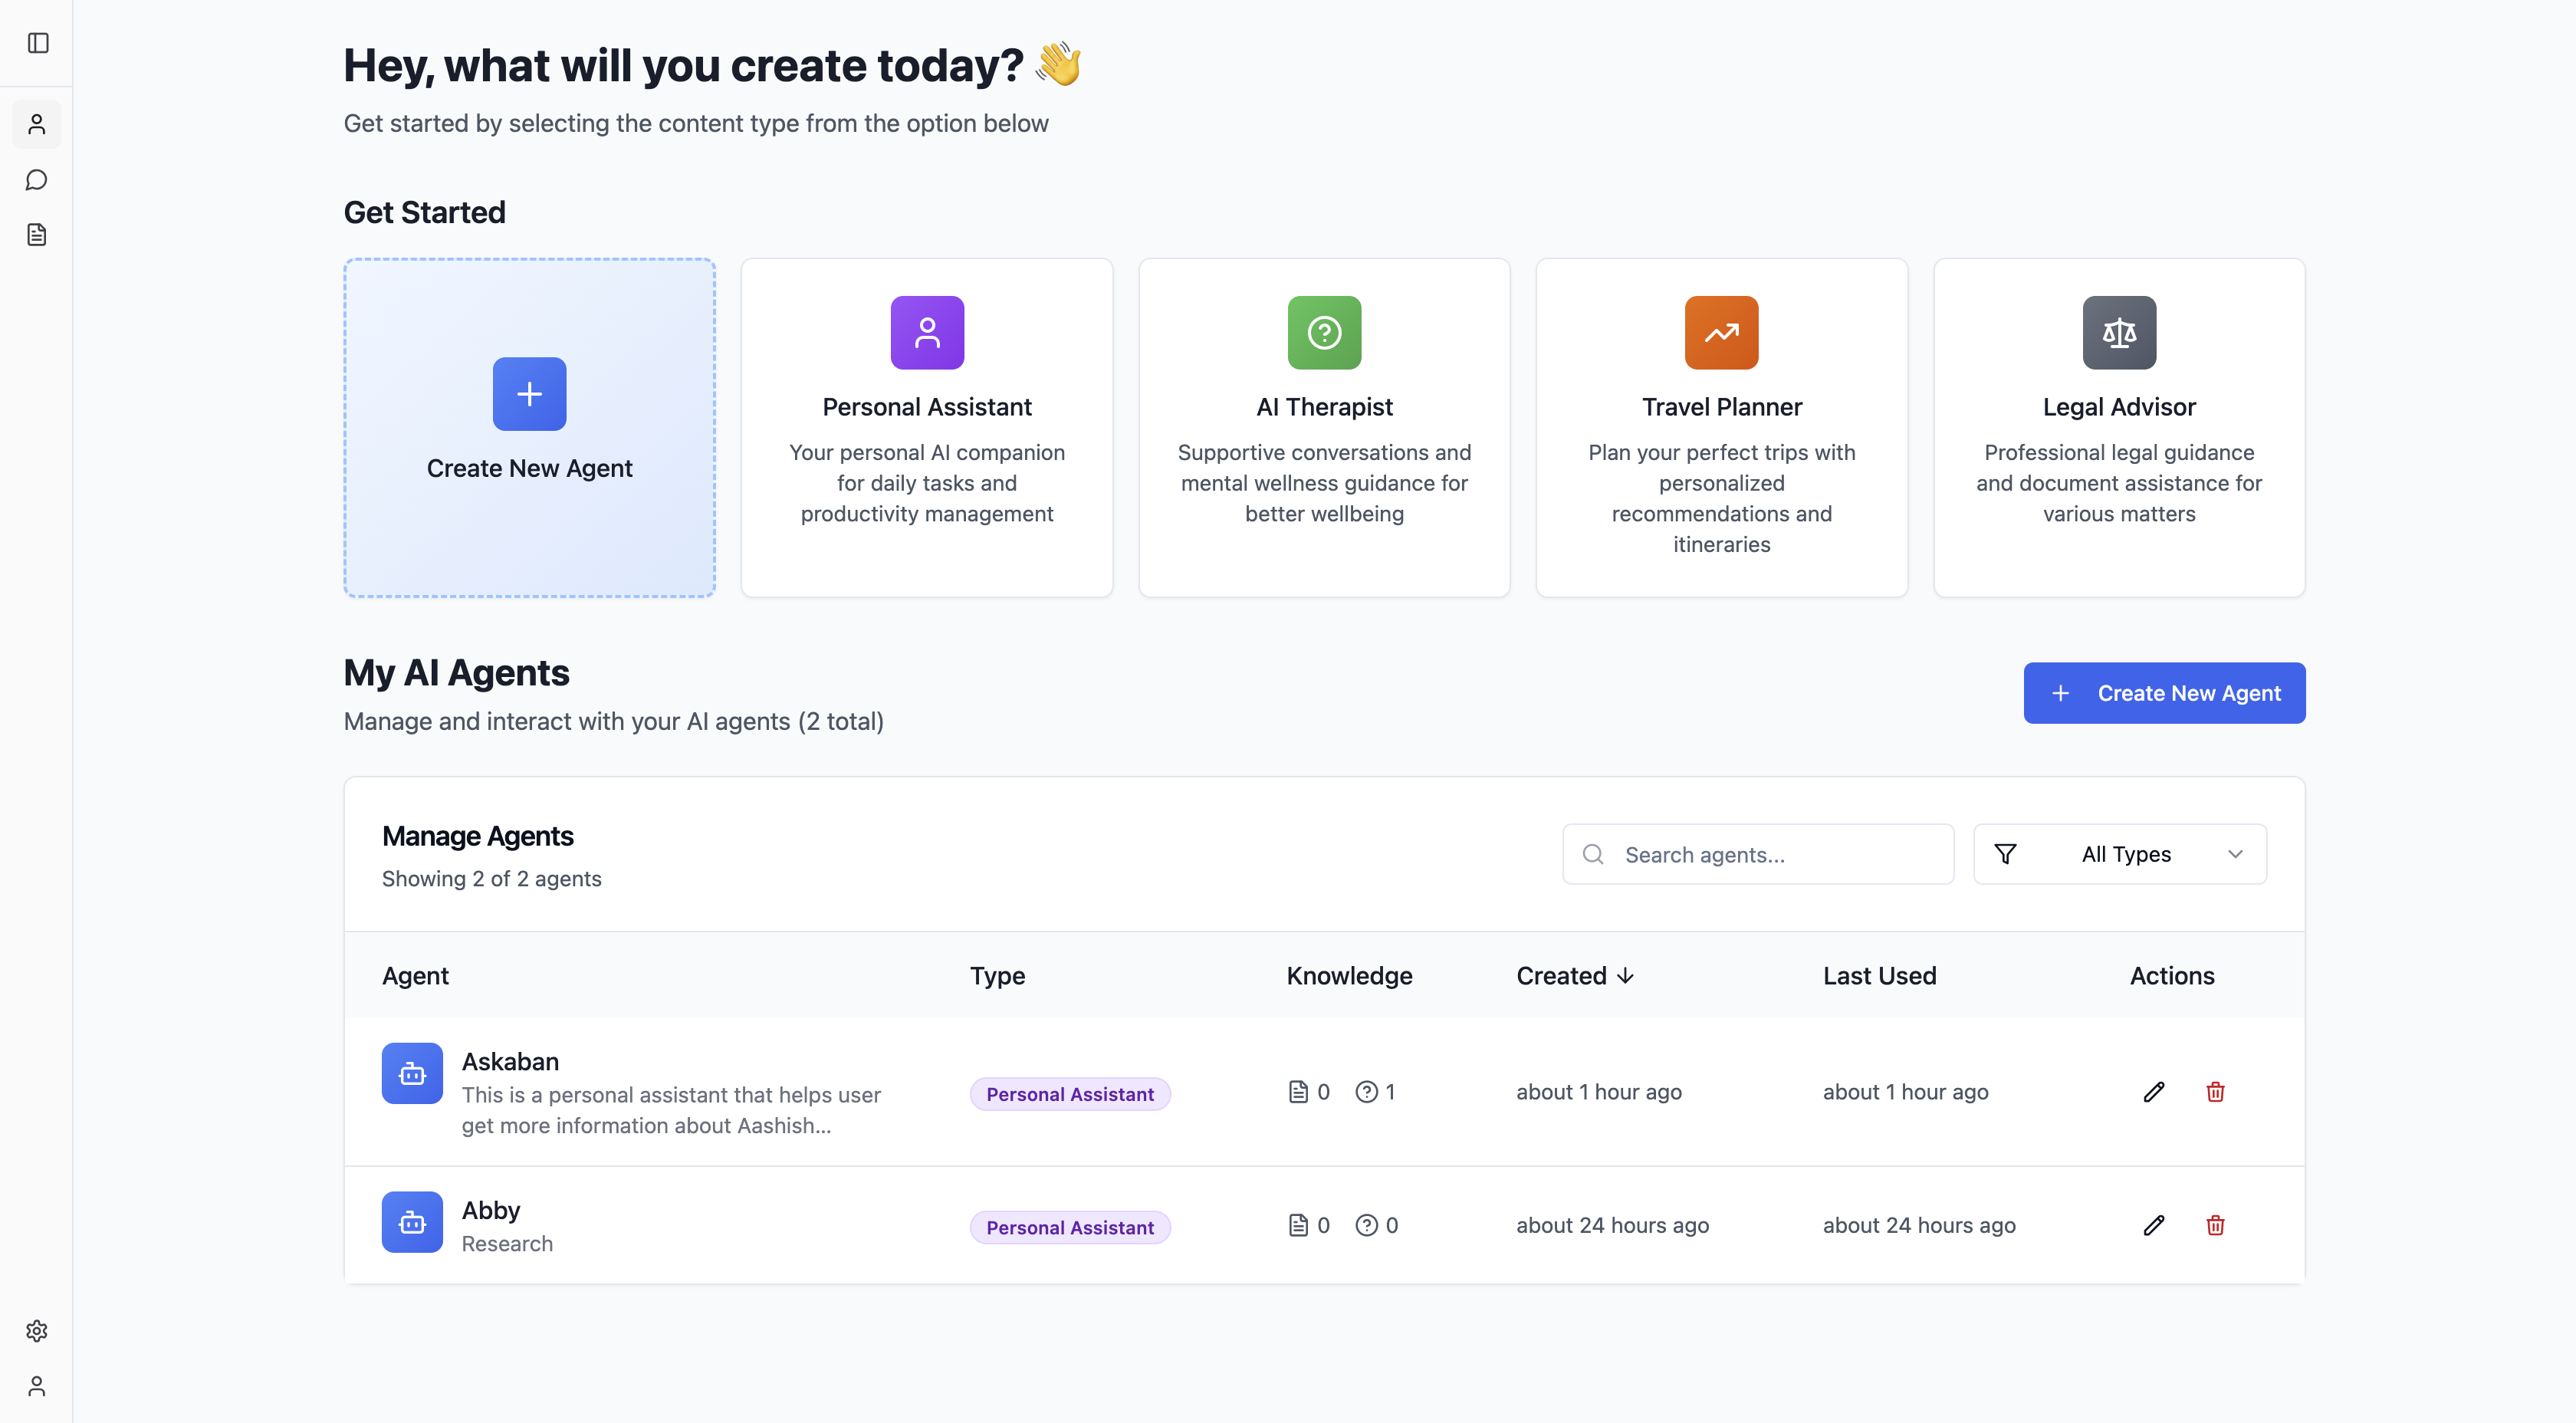Click the AI Therapist card description
The image size is (2576, 1423).
[x=1324, y=483]
